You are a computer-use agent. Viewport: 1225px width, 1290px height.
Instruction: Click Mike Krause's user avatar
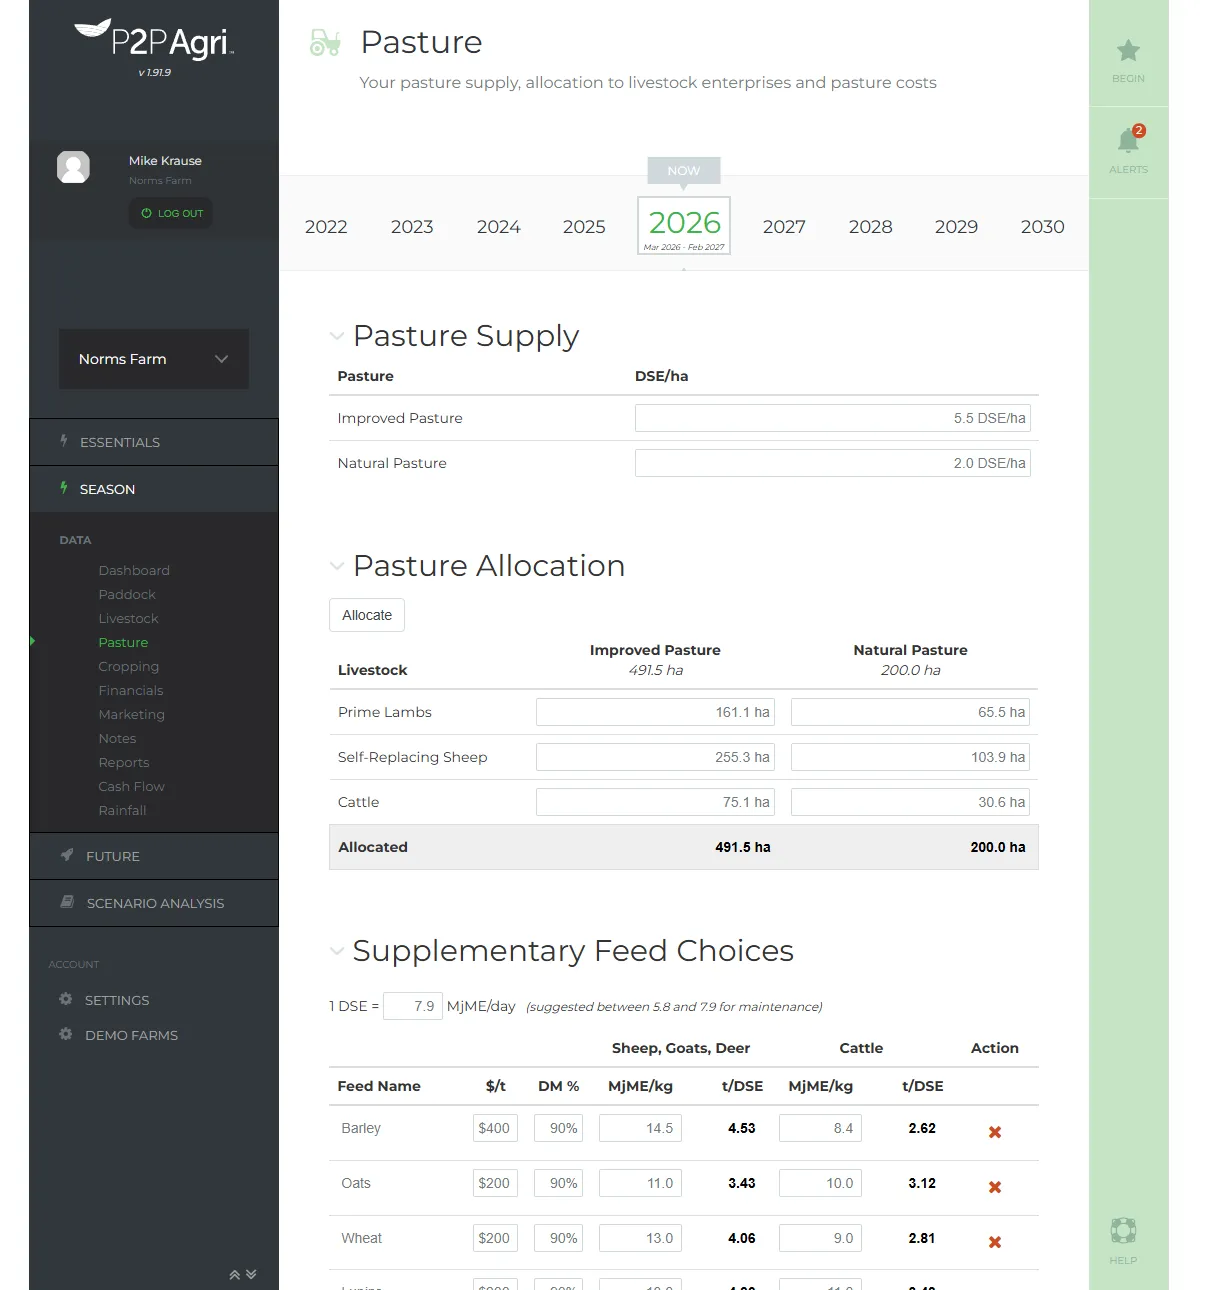[x=73, y=167]
